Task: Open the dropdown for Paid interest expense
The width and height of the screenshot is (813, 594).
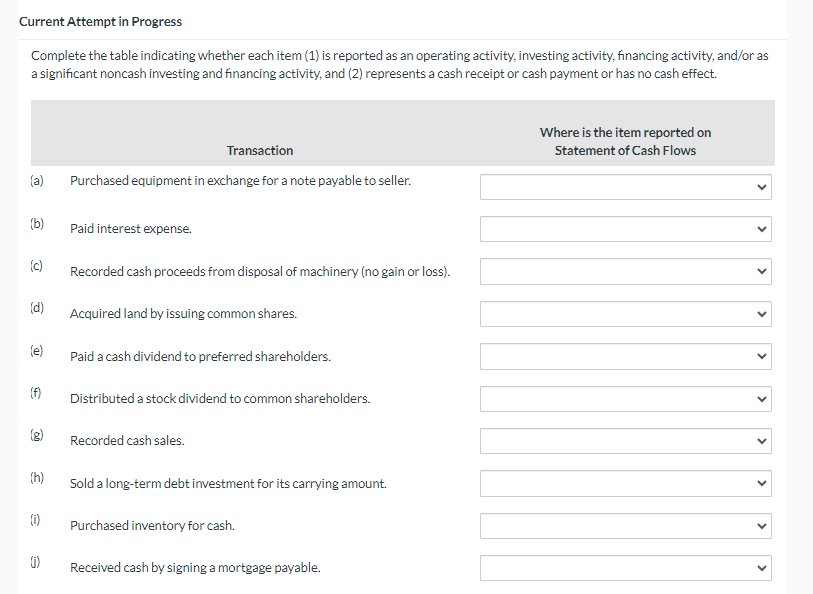Action: [x=625, y=229]
